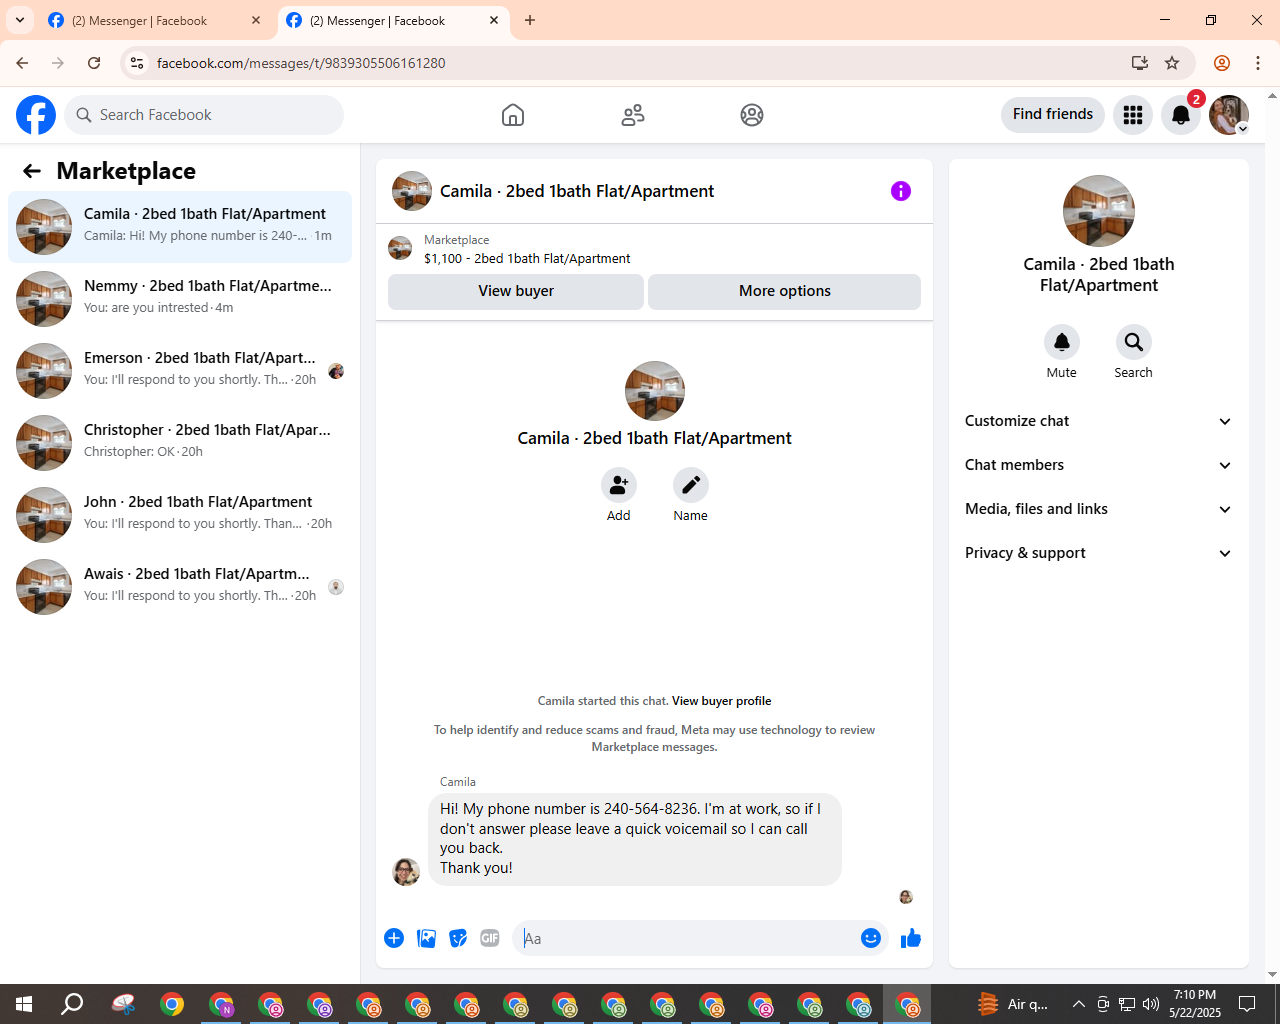The height and width of the screenshot is (1024, 1280).
Task: Search in conversation with magnifier icon
Action: (1134, 342)
